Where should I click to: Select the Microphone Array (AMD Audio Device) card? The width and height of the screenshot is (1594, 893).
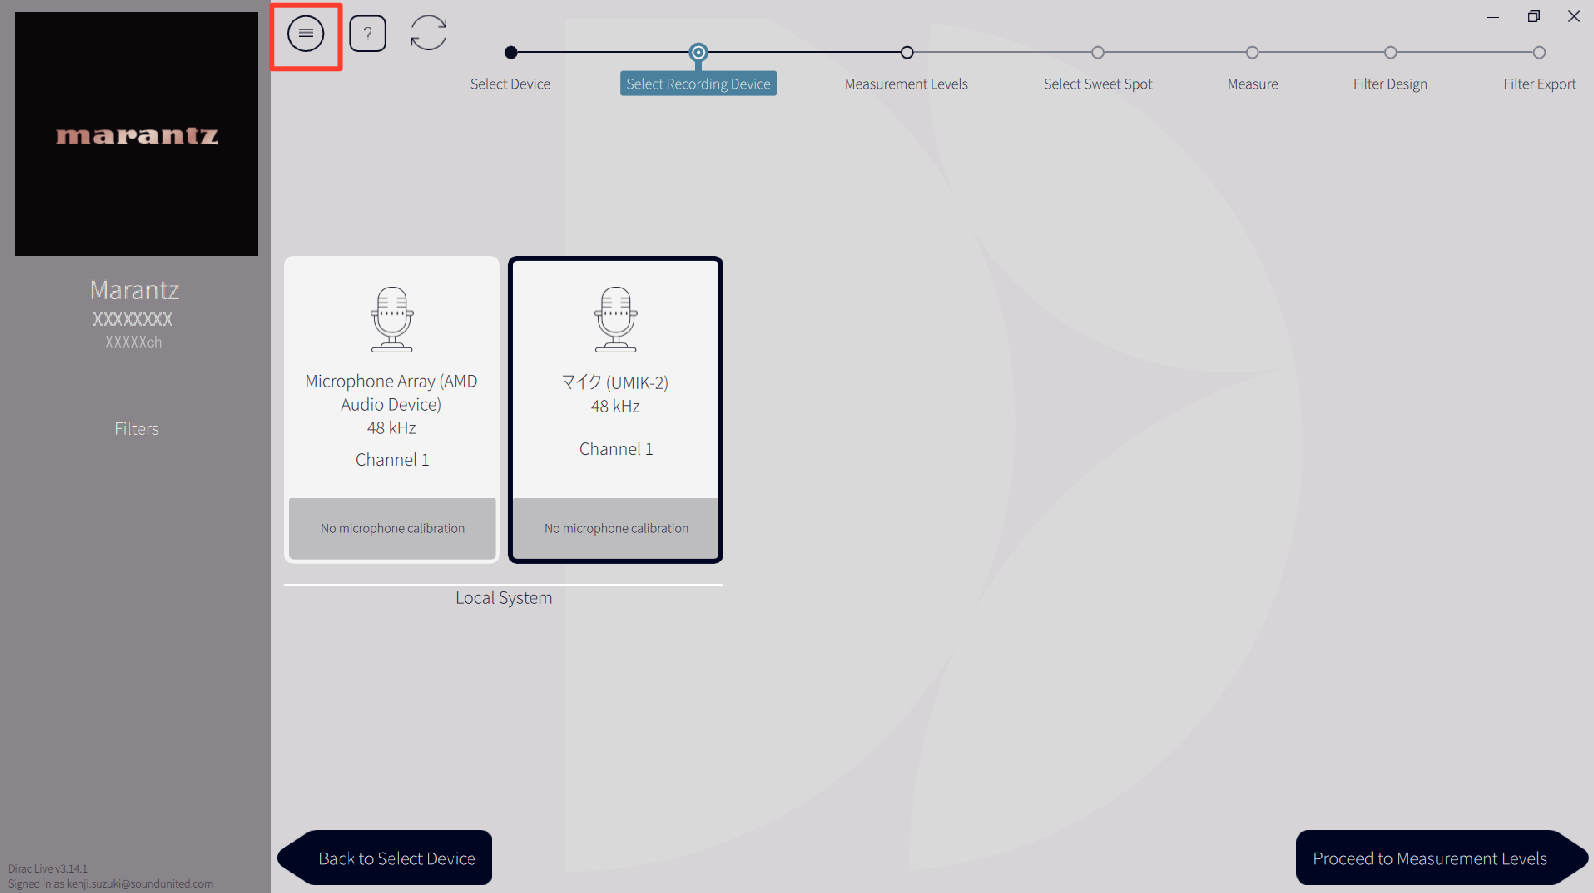click(392, 410)
